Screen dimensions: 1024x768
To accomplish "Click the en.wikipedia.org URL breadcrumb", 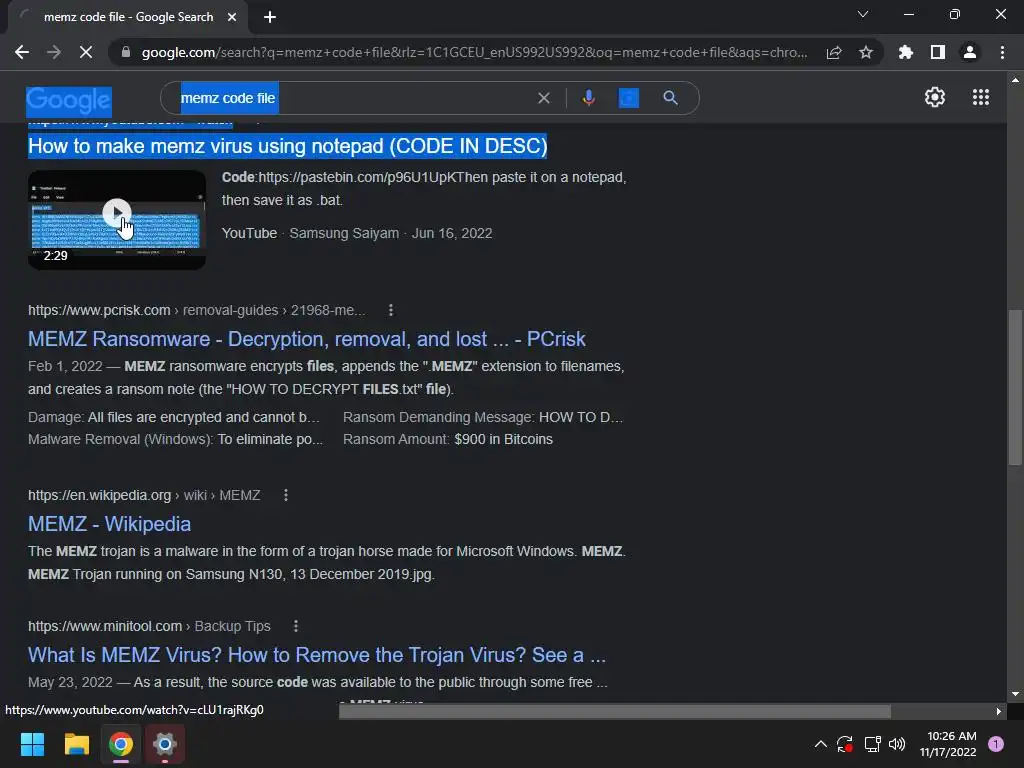I will click(x=144, y=495).
